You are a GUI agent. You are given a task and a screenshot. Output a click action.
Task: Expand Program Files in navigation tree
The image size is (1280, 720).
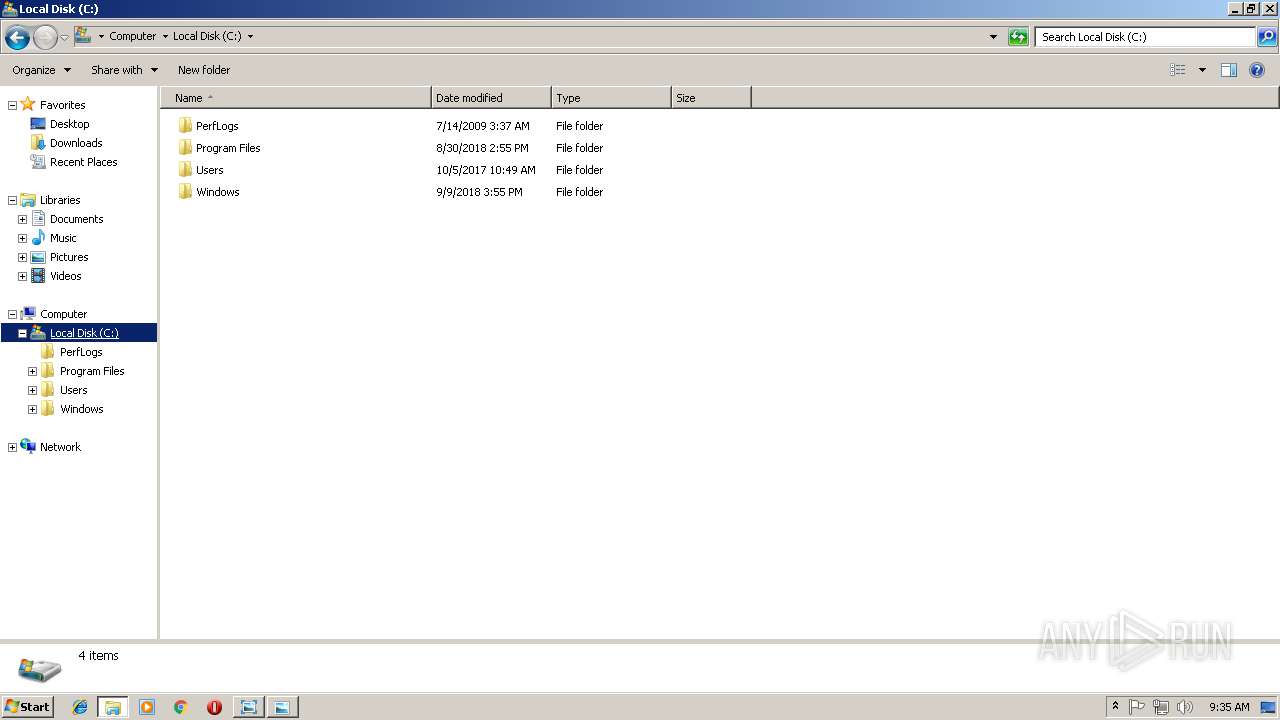[32, 371]
